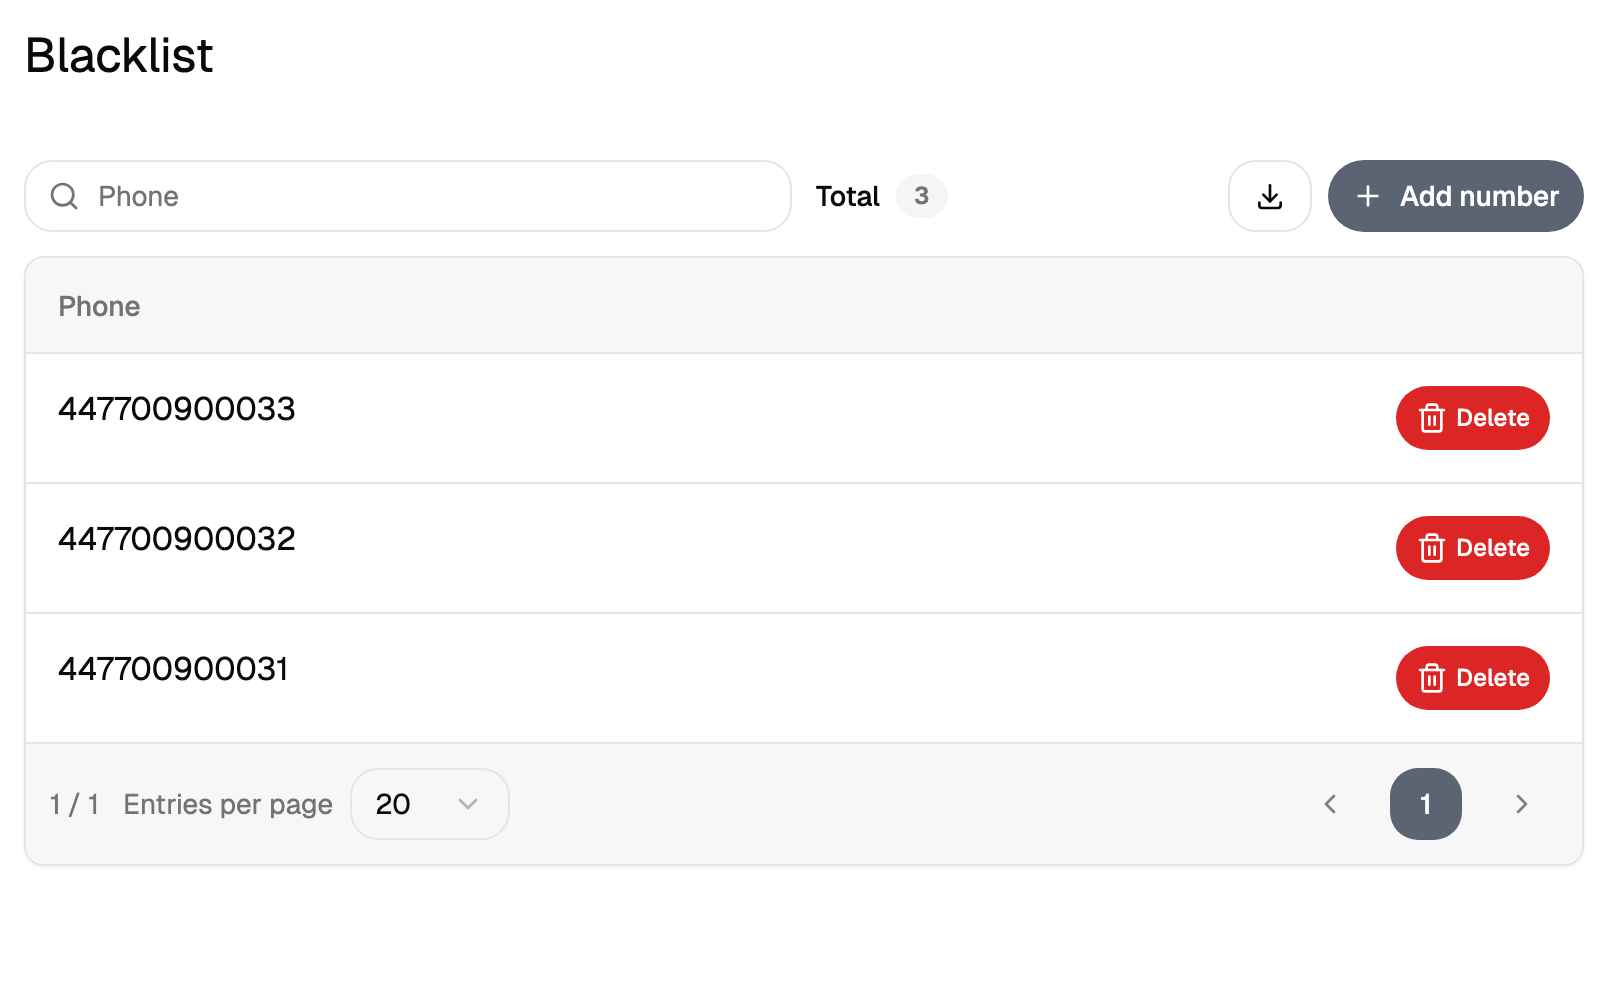Screen dimensions: 1608x986
Task: Click the Add number button label
Action: [1479, 196]
